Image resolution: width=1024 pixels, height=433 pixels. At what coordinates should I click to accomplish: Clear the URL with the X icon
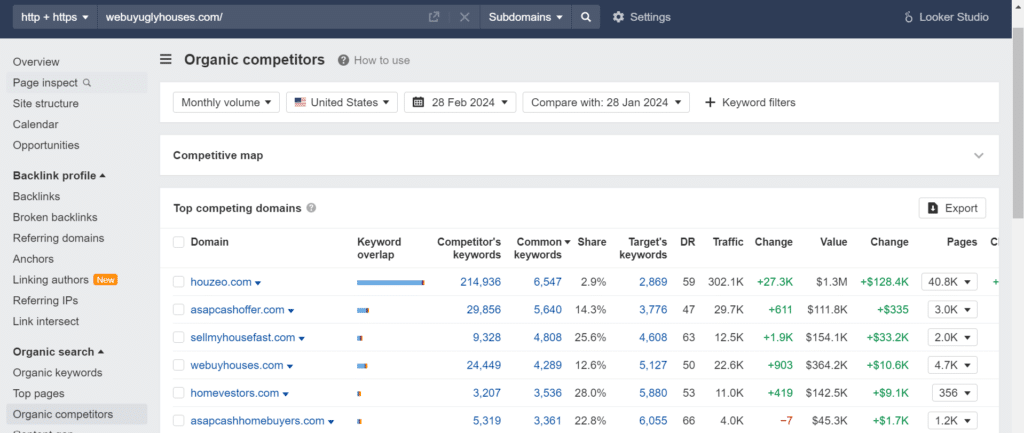pyautogui.click(x=464, y=17)
